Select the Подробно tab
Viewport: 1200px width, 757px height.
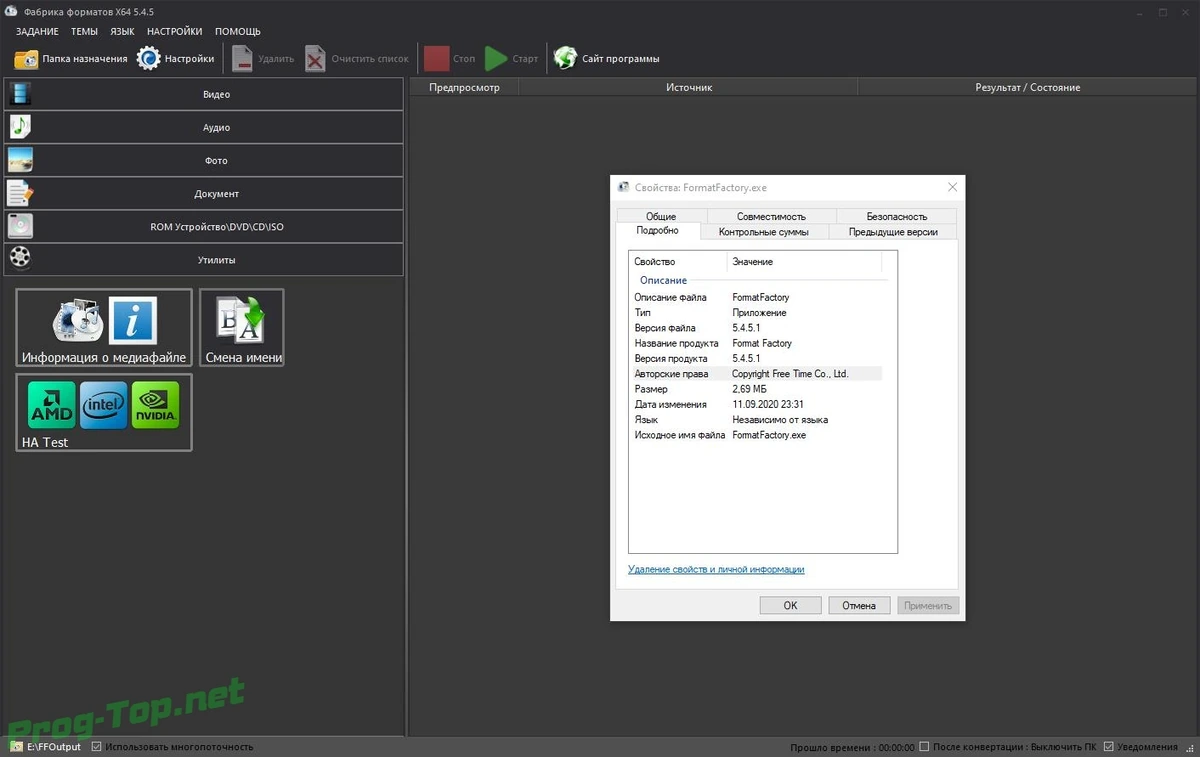(x=657, y=230)
